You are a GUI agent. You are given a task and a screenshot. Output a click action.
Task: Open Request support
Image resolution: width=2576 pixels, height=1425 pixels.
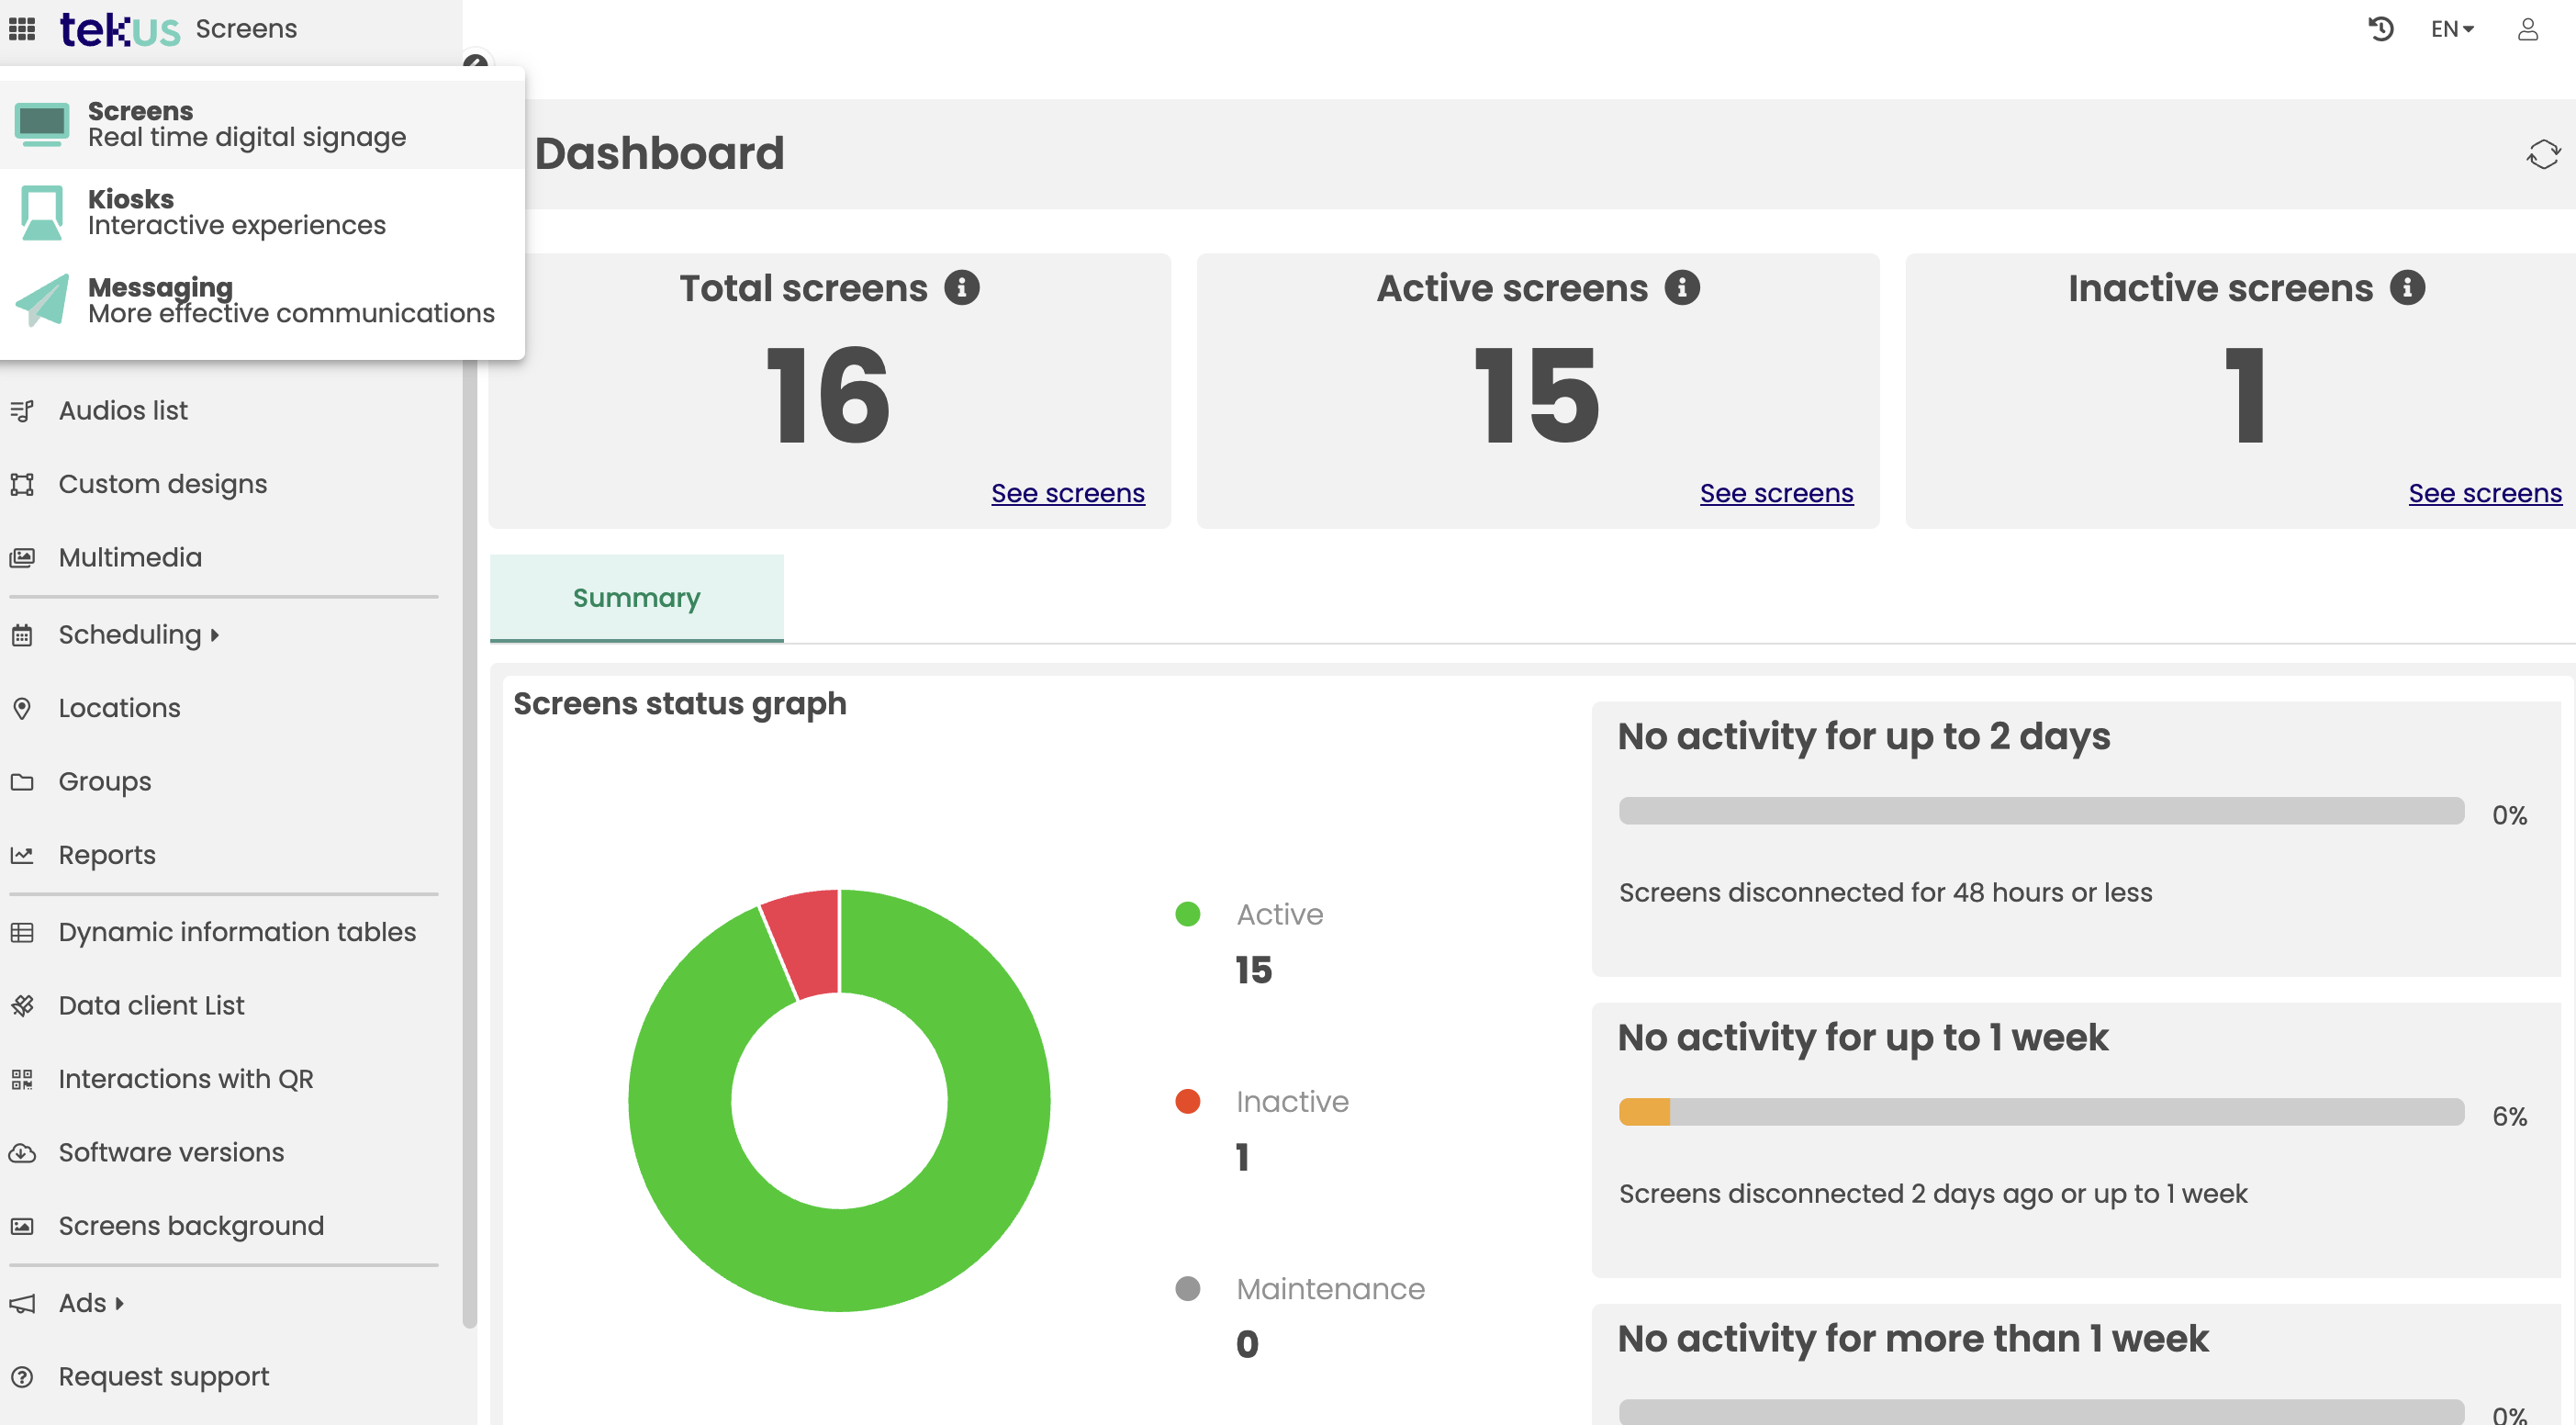point(163,1376)
